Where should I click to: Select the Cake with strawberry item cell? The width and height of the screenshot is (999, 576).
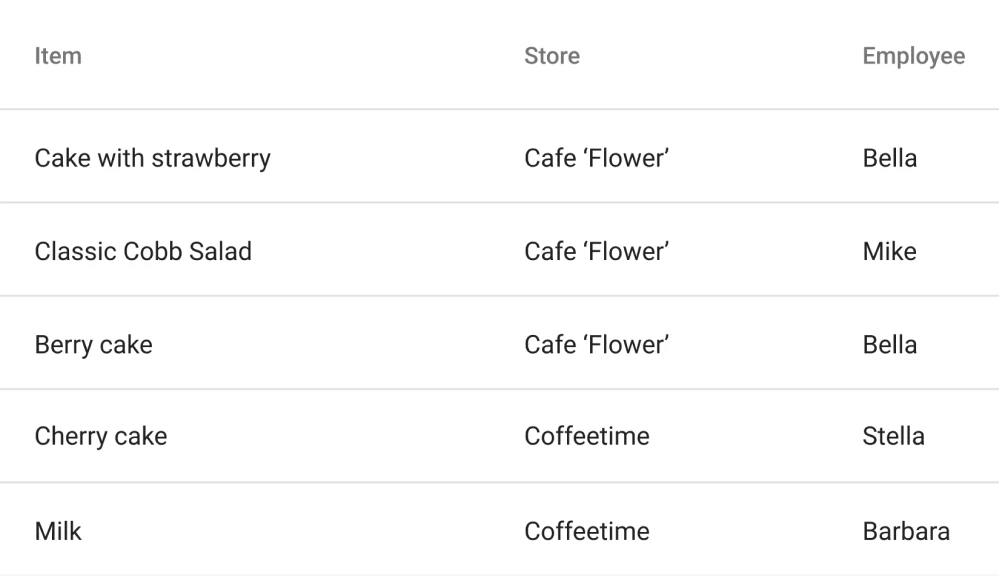pyautogui.click(x=152, y=158)
